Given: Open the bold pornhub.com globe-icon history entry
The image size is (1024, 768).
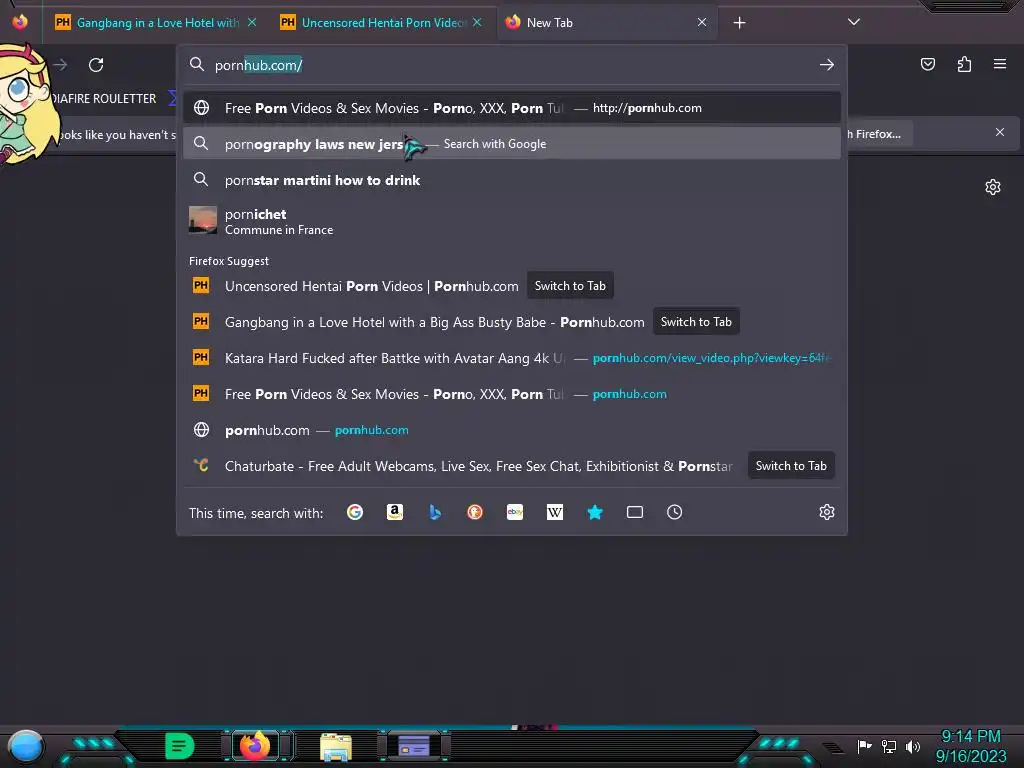Looking at the screenshot, I should pos(512,430).
